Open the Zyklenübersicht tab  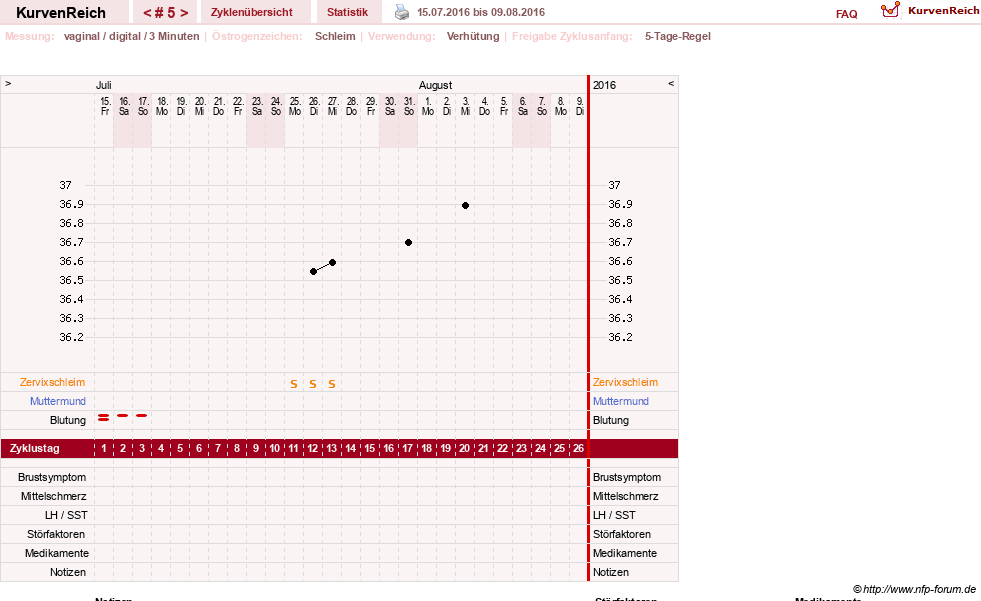252,13
